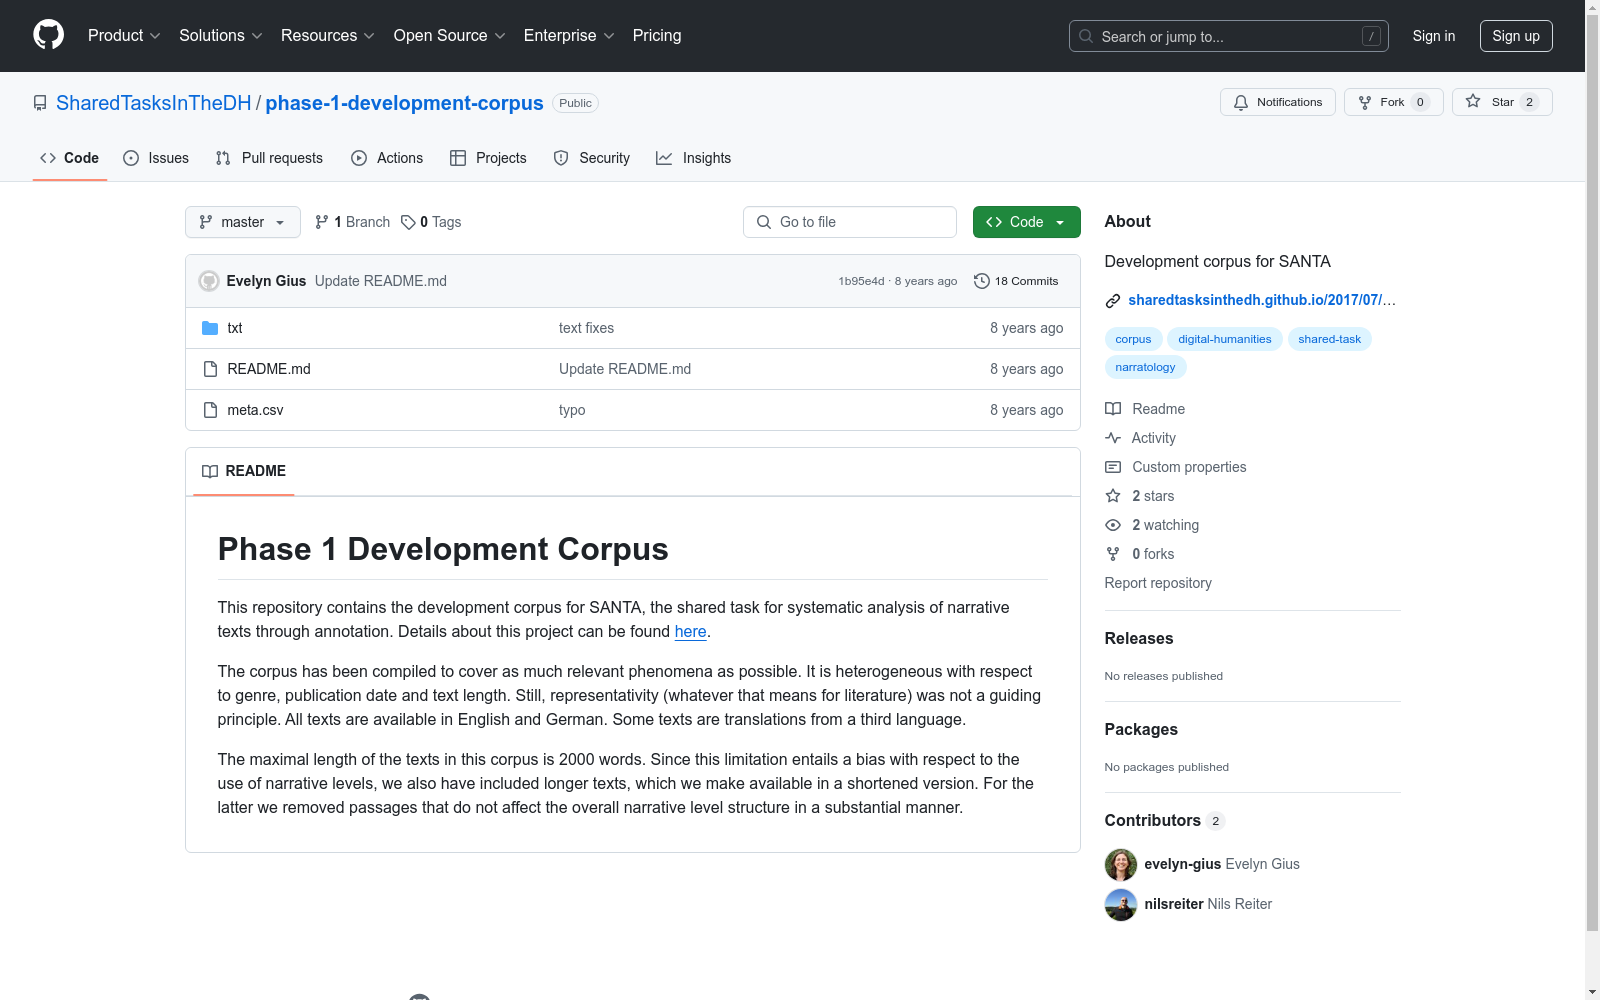Click the corpus topic tag

tap(1133, 339)
